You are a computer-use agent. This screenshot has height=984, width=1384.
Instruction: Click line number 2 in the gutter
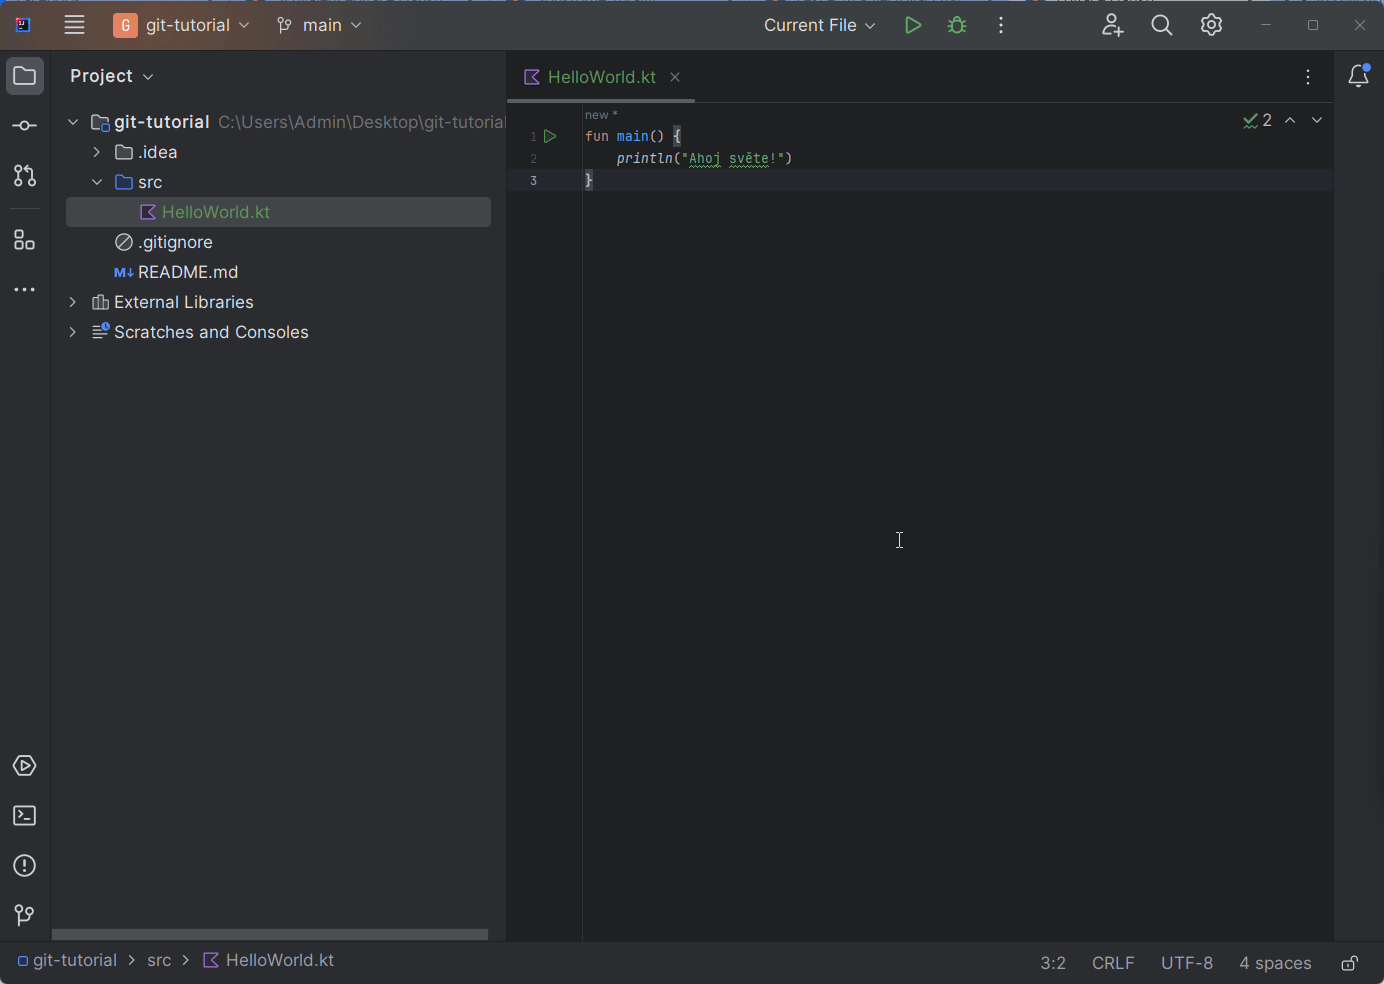tap(534, 159)
